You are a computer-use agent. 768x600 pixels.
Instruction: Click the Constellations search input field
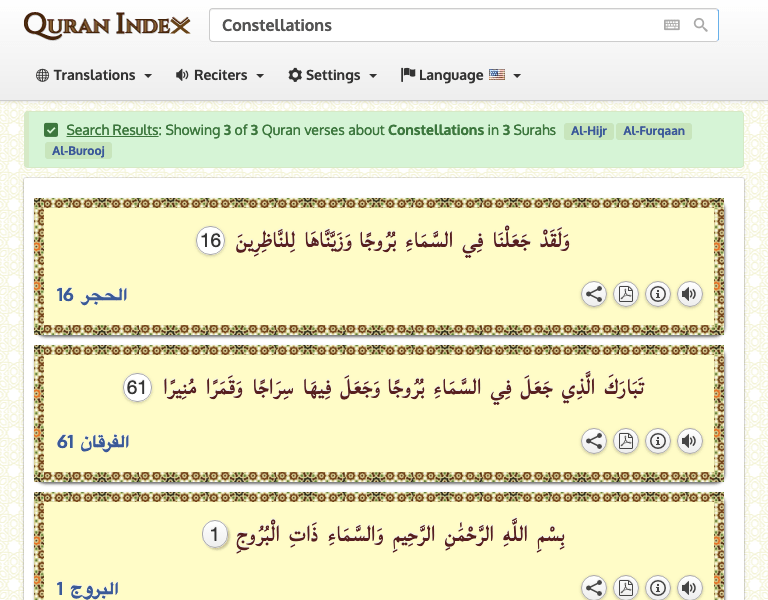tap(435, 25)
